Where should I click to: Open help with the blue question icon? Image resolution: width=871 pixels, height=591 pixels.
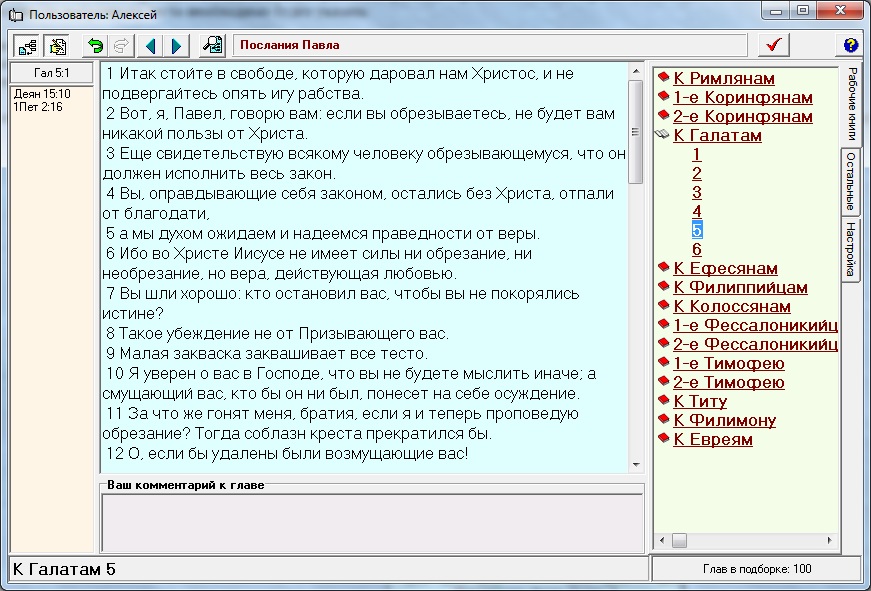[x=850, y=45]
